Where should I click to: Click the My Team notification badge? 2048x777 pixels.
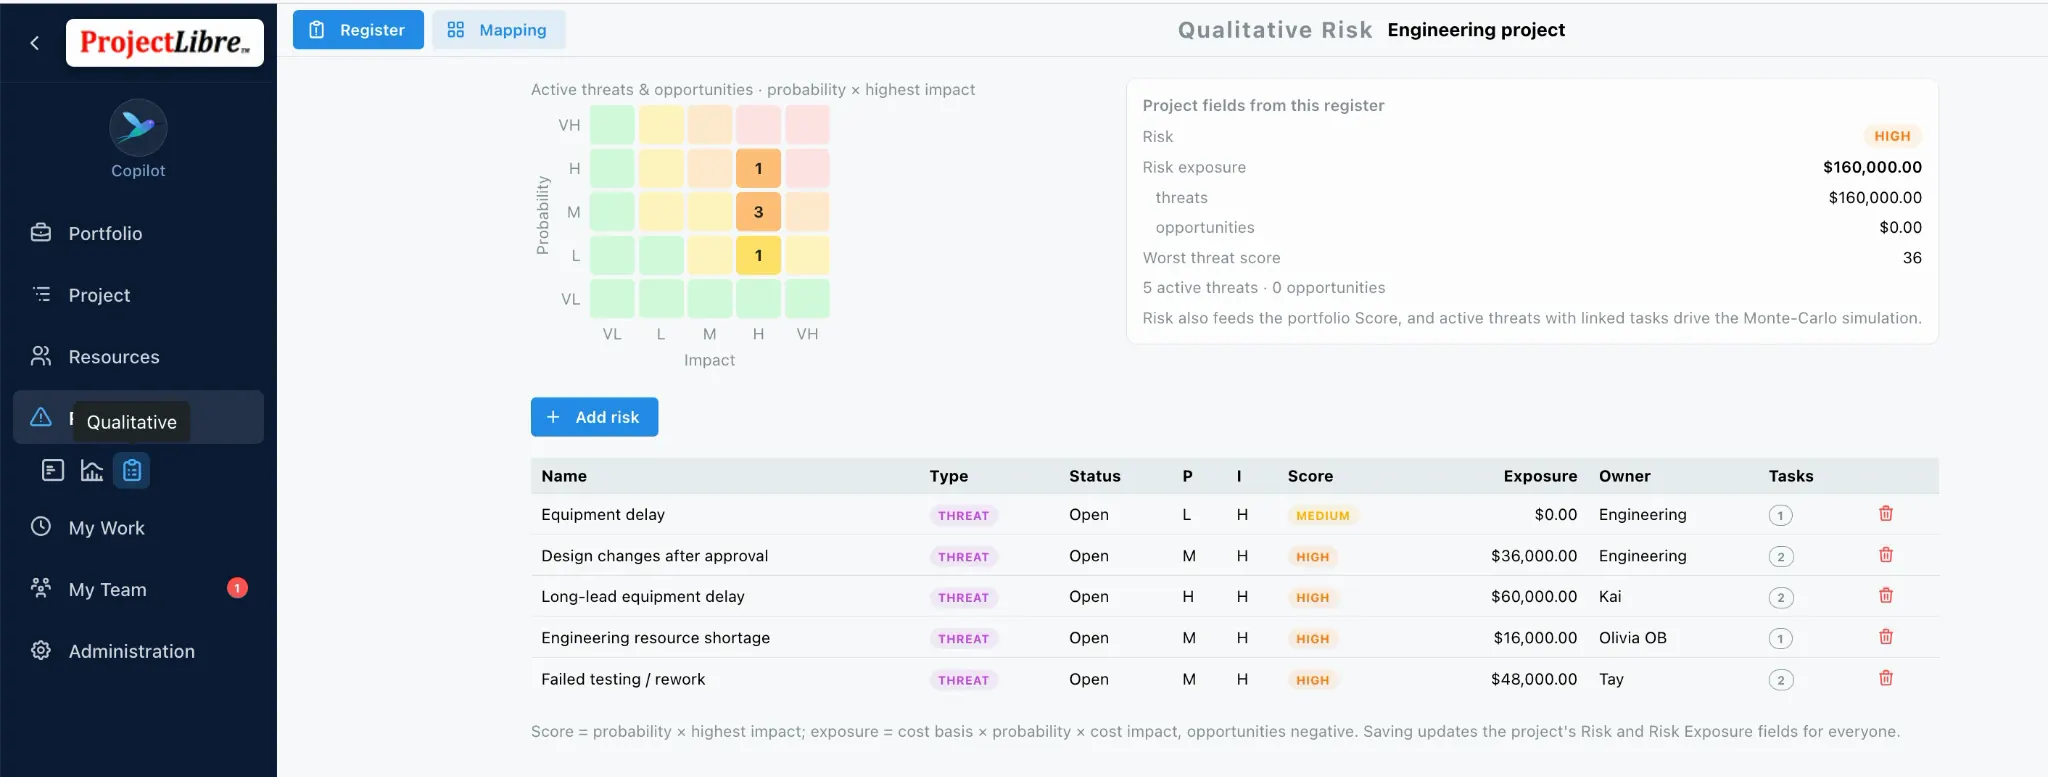(x=237, y=588)
